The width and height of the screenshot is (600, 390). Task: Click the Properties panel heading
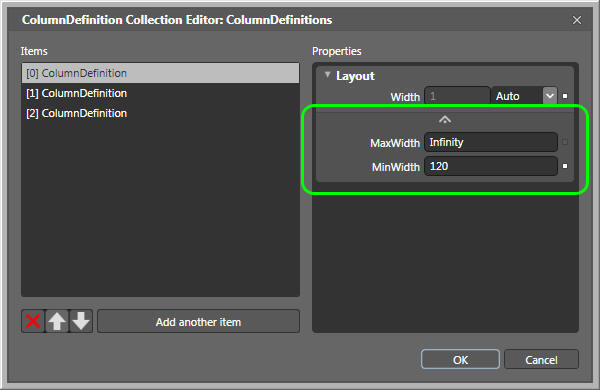pos(337,51)
